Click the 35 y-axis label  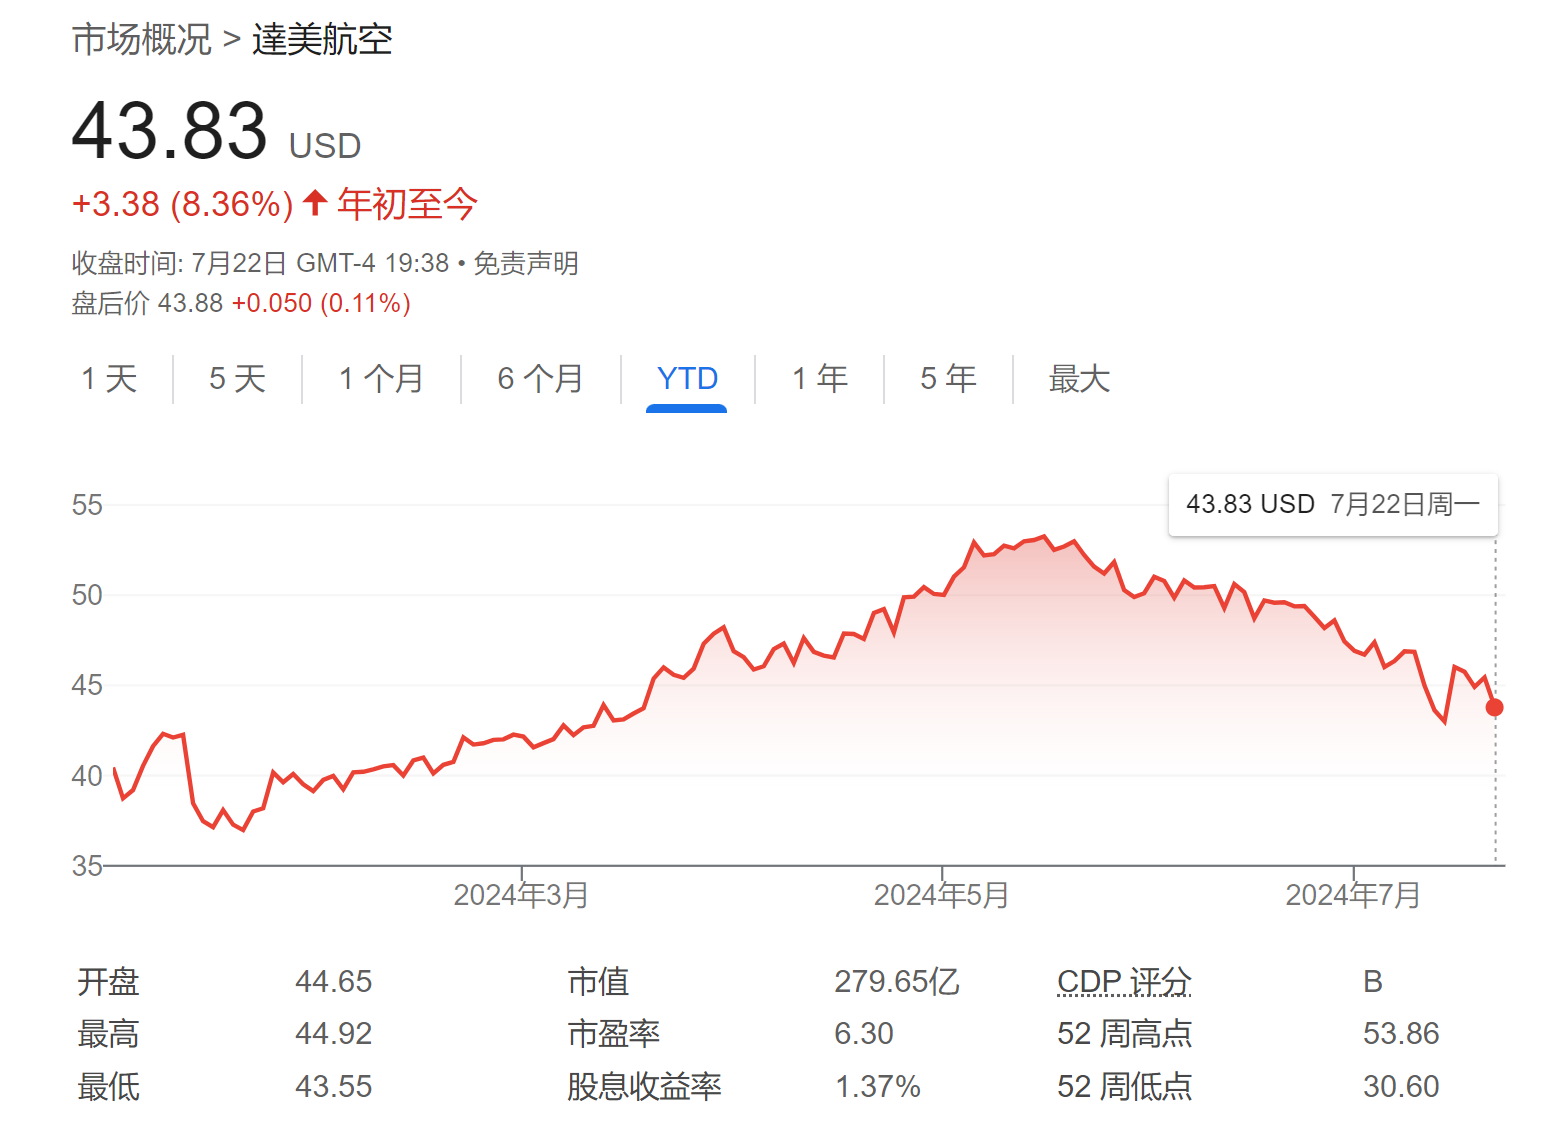tap(87, 865)
